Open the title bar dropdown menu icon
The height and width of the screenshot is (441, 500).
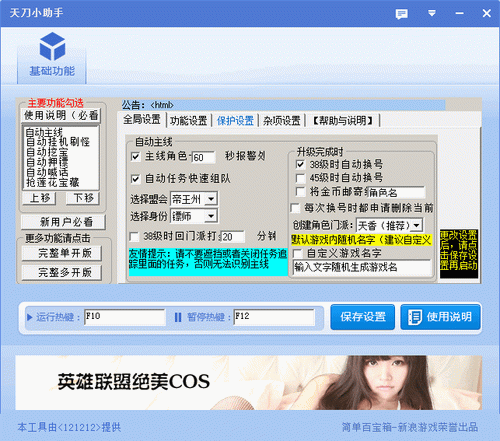point(432,13)
